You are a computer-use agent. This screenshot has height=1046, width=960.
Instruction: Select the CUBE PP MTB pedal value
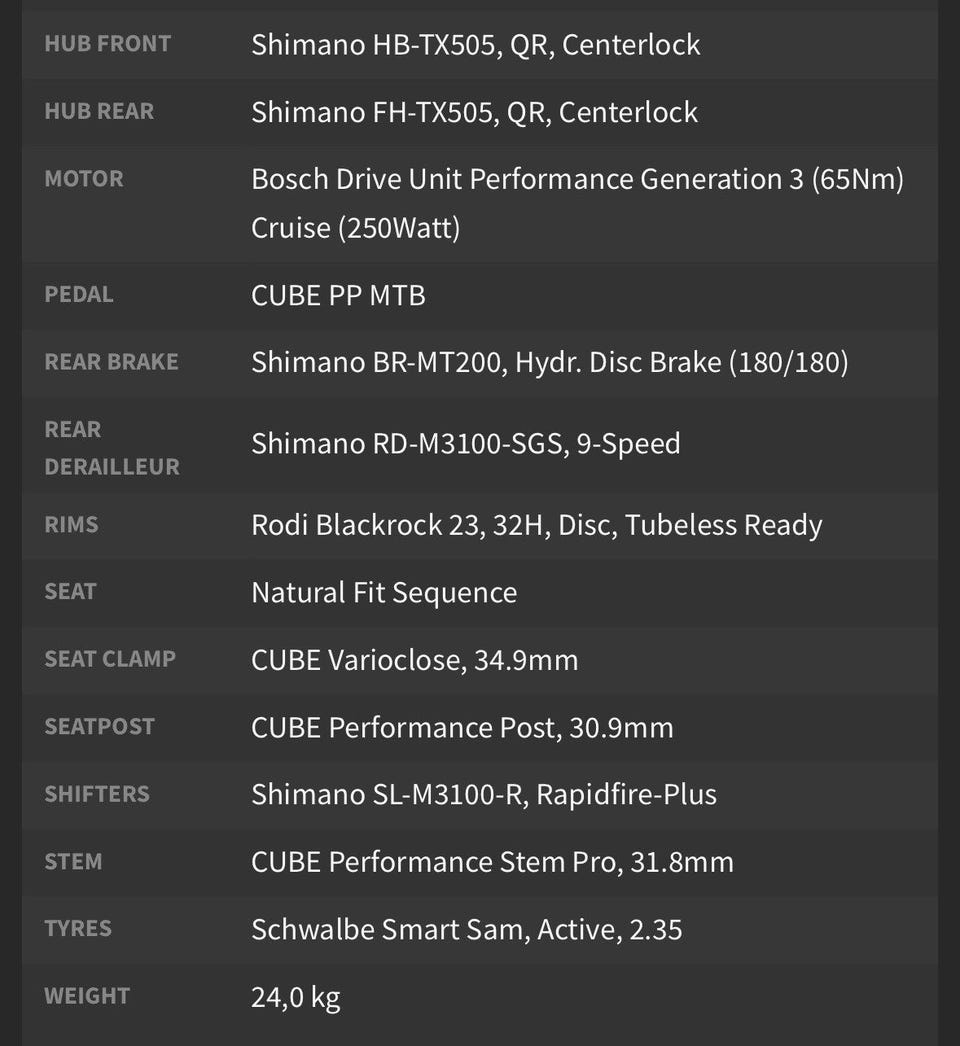point(338,296)
